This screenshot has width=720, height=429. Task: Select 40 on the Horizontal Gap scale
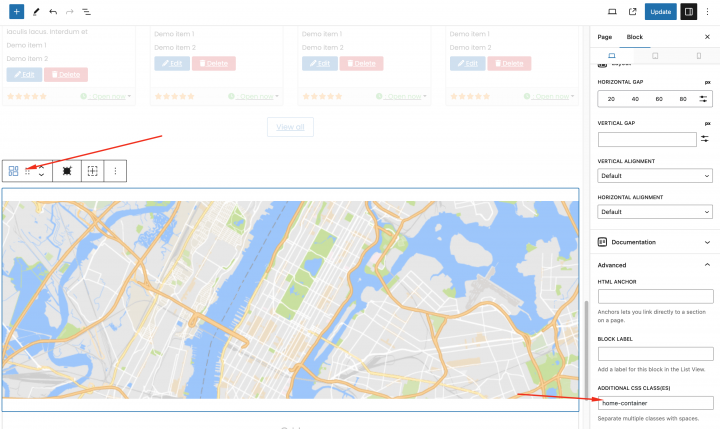(635, 99)
